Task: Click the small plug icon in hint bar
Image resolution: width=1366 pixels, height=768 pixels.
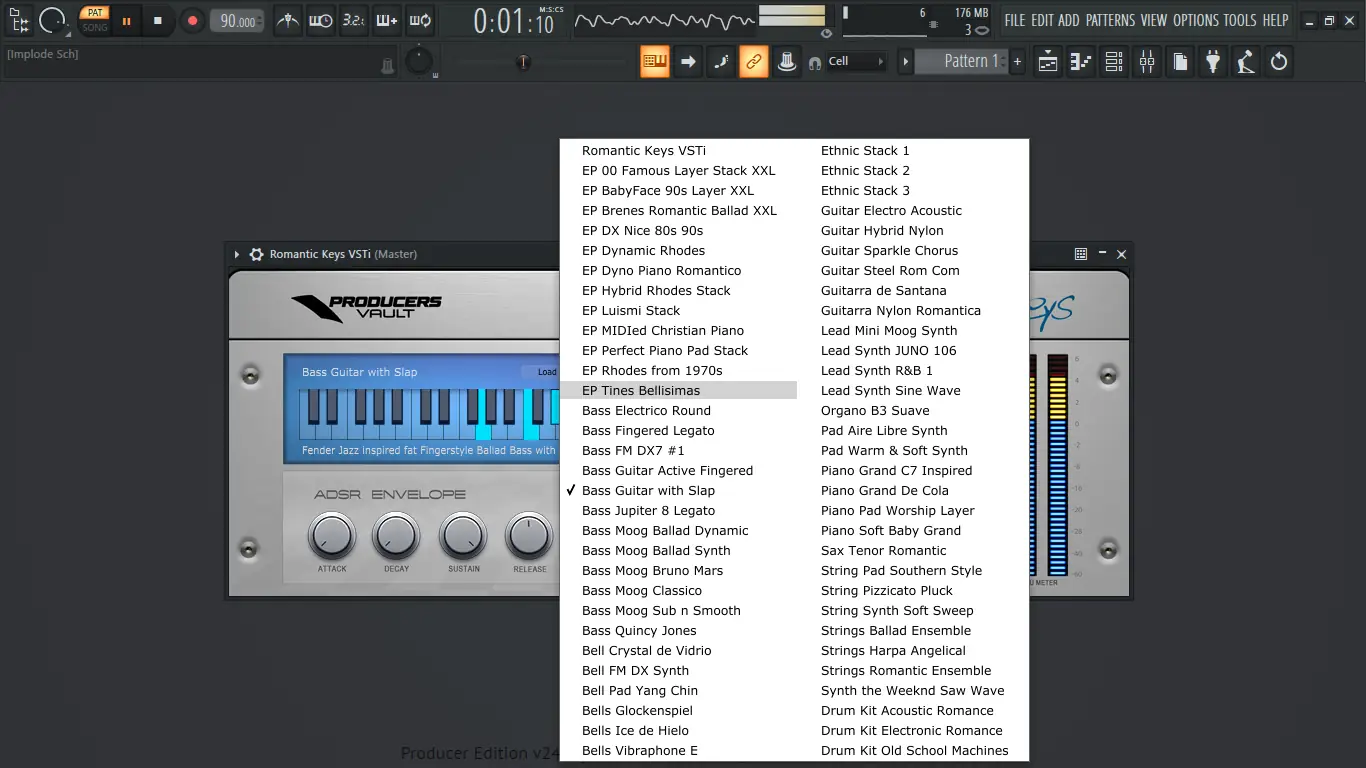Action: [x=388, y=66]
